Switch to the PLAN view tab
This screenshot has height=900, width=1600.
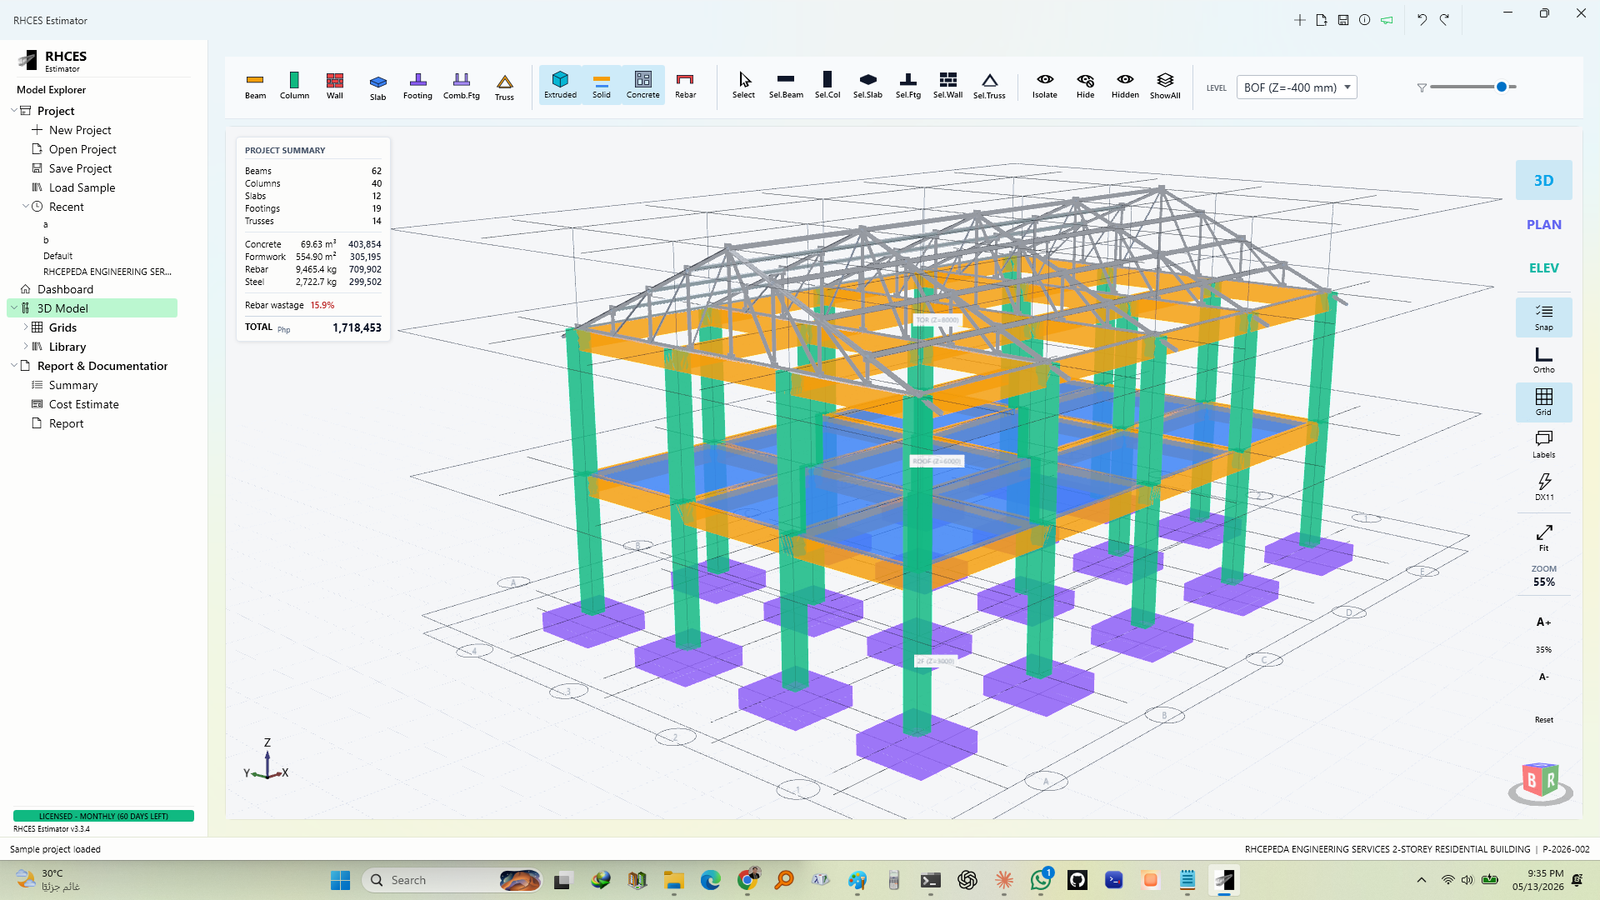[x=1544, y=225]
